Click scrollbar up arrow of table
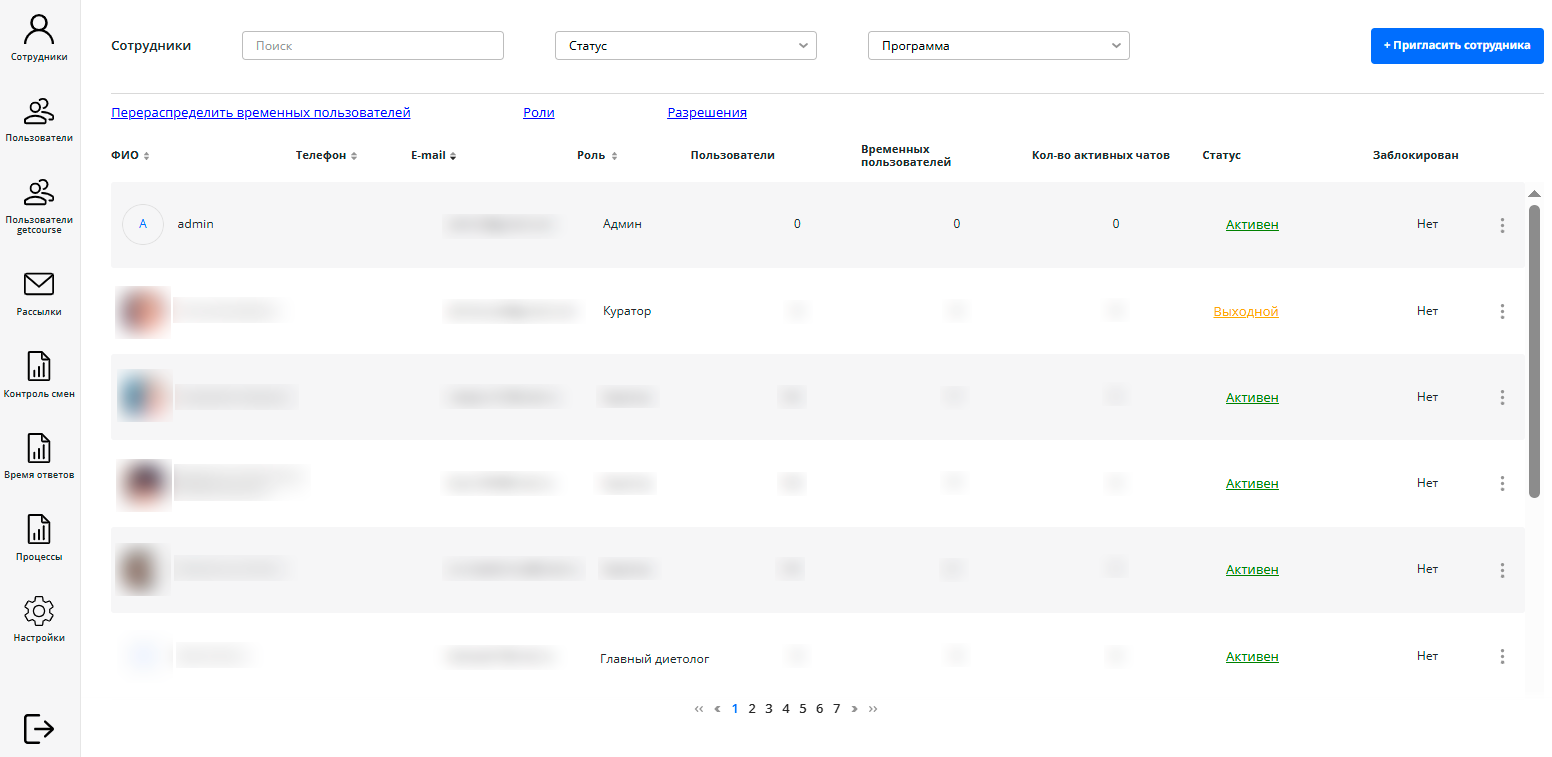Image resolution: width=1552 pixels, height=757 pixels. coord(1535,193)
